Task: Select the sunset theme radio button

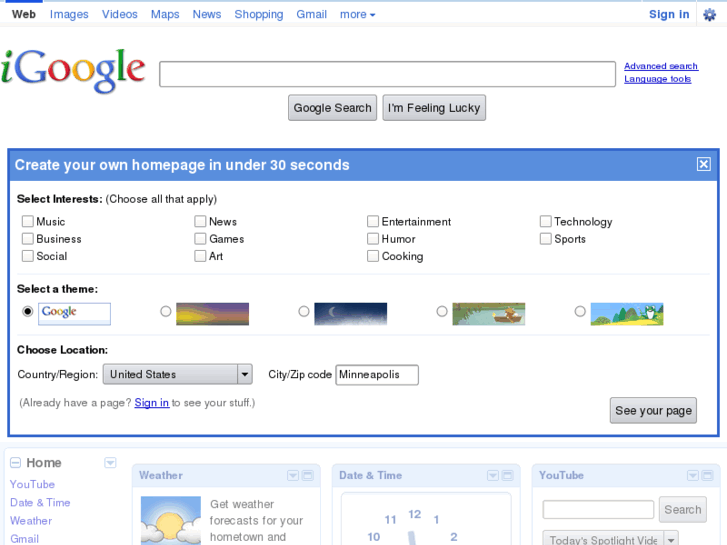Action: click(166, 311)
